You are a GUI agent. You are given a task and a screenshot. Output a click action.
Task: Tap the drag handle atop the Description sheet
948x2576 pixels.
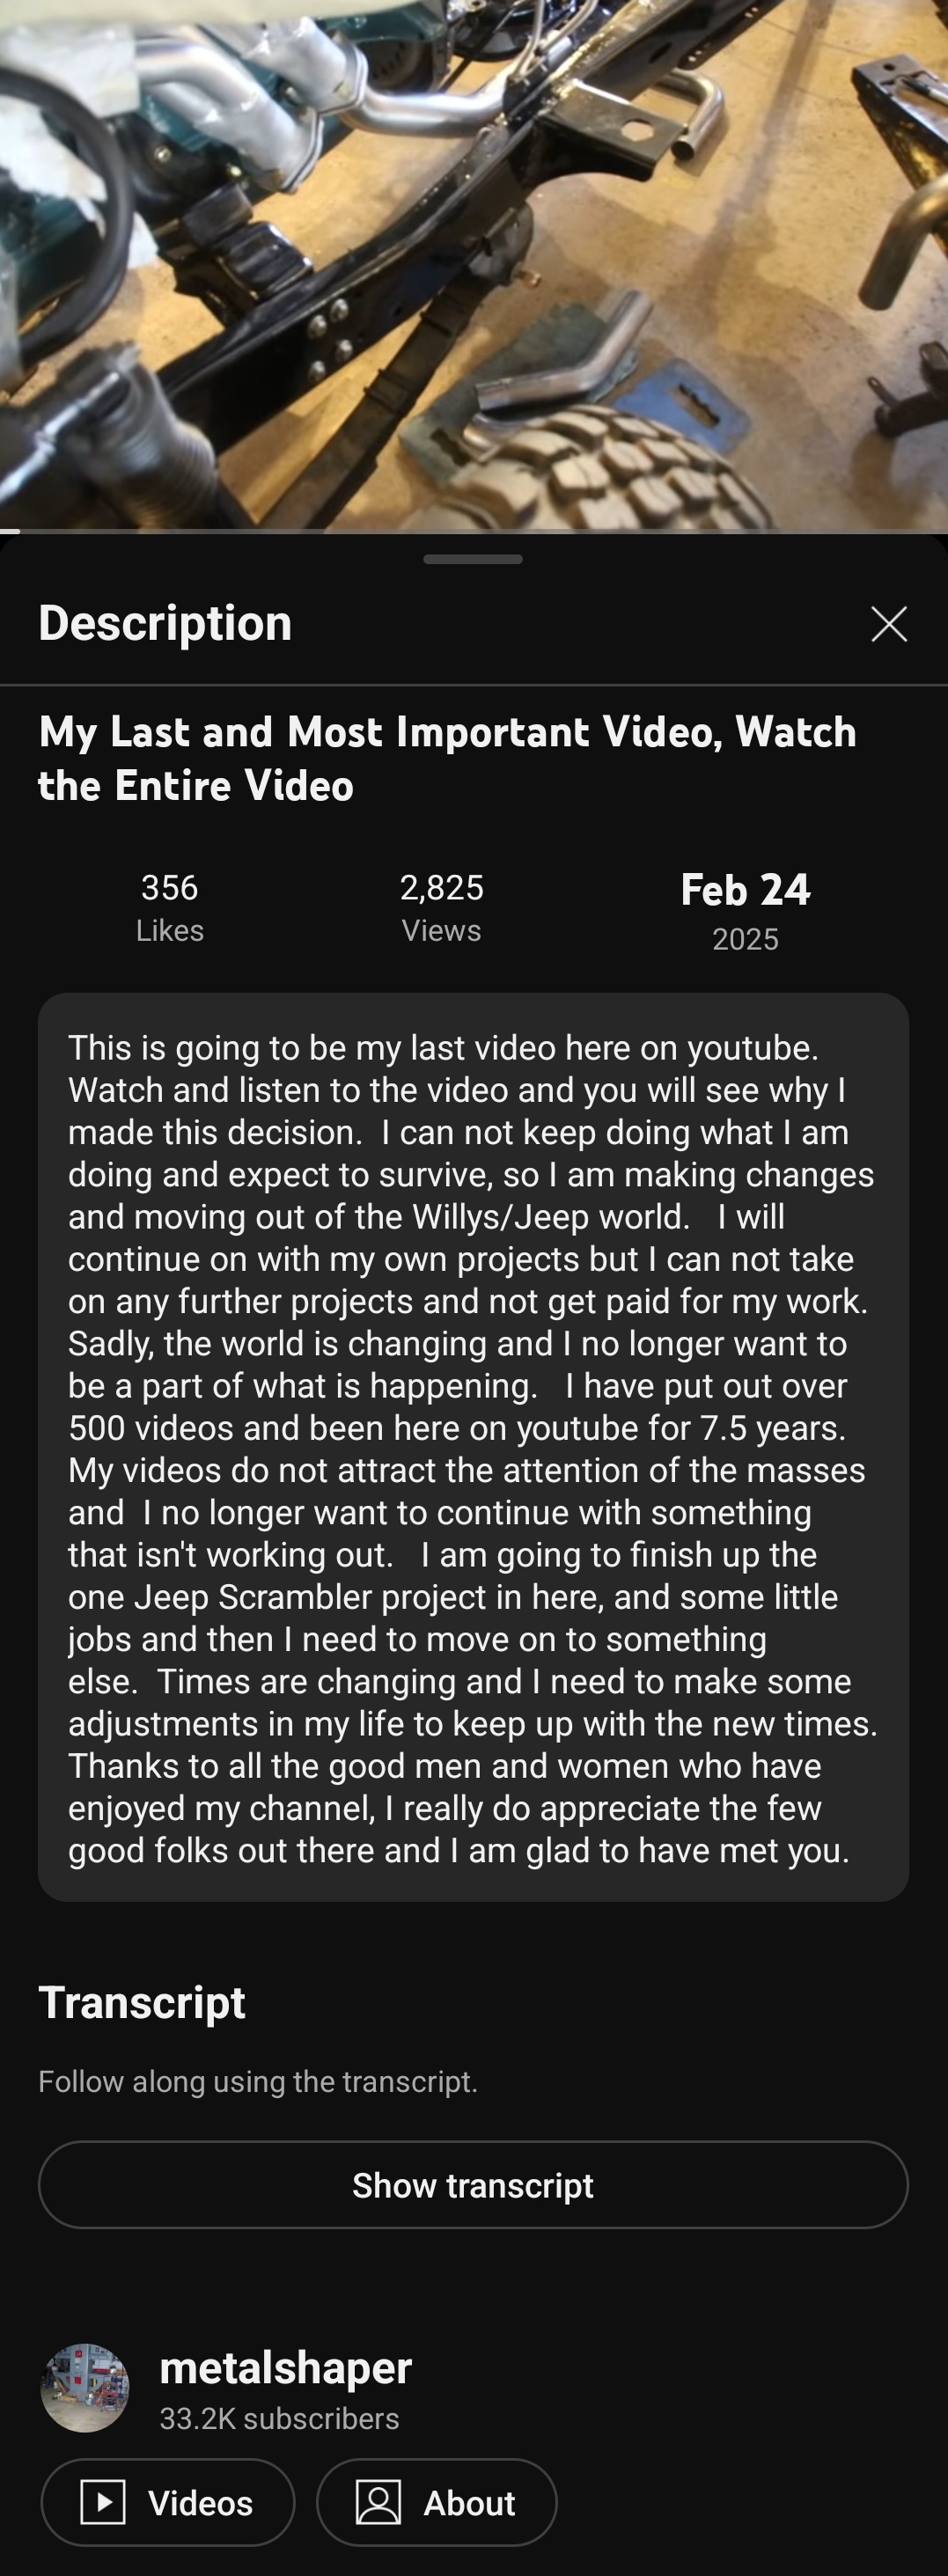(473, 559)
